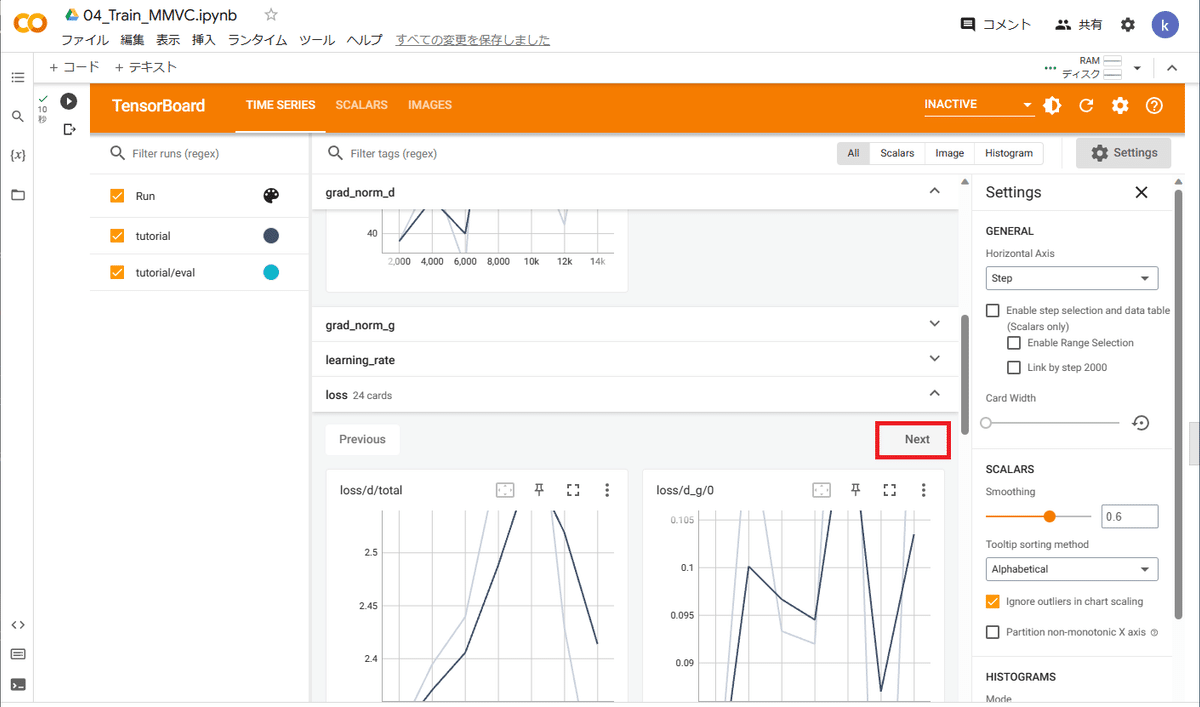Viewport: 1200px width, 707px height.
Task: Open TensorBoard settings gear icon
Action: [1120, 105]
